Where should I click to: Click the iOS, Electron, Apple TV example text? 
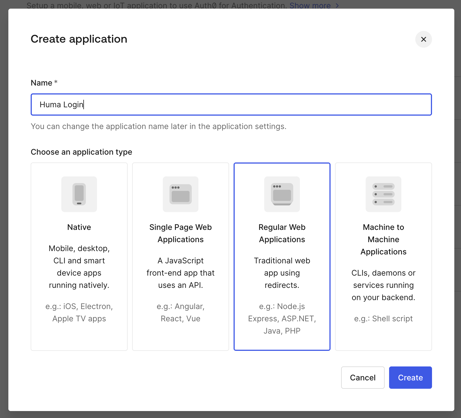pos(79,313)
